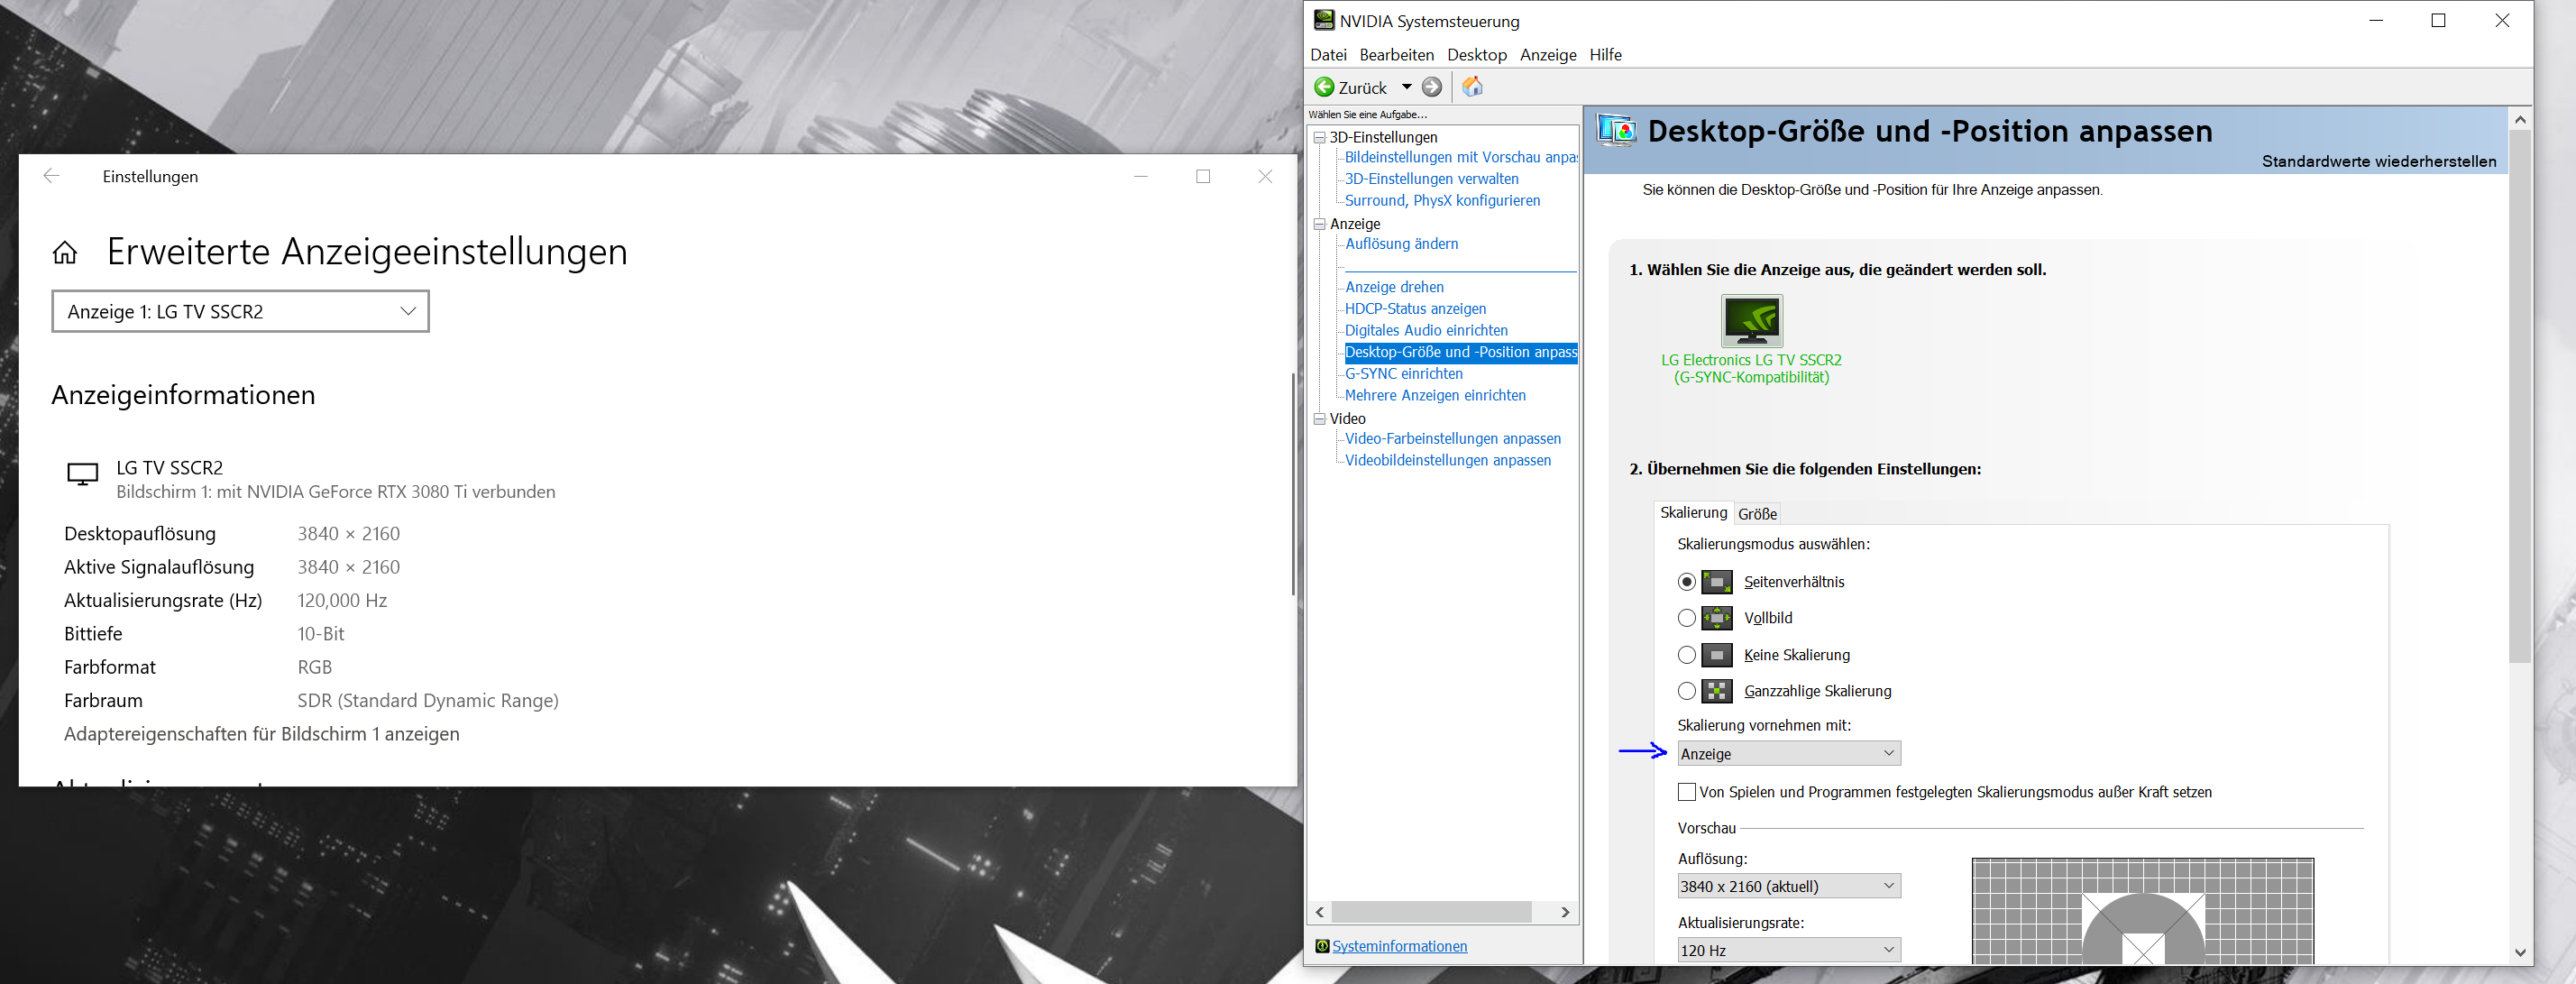Click the home icon in Einstellungen window
This screenshot has height=984, width=2576.
coord(65,252)
